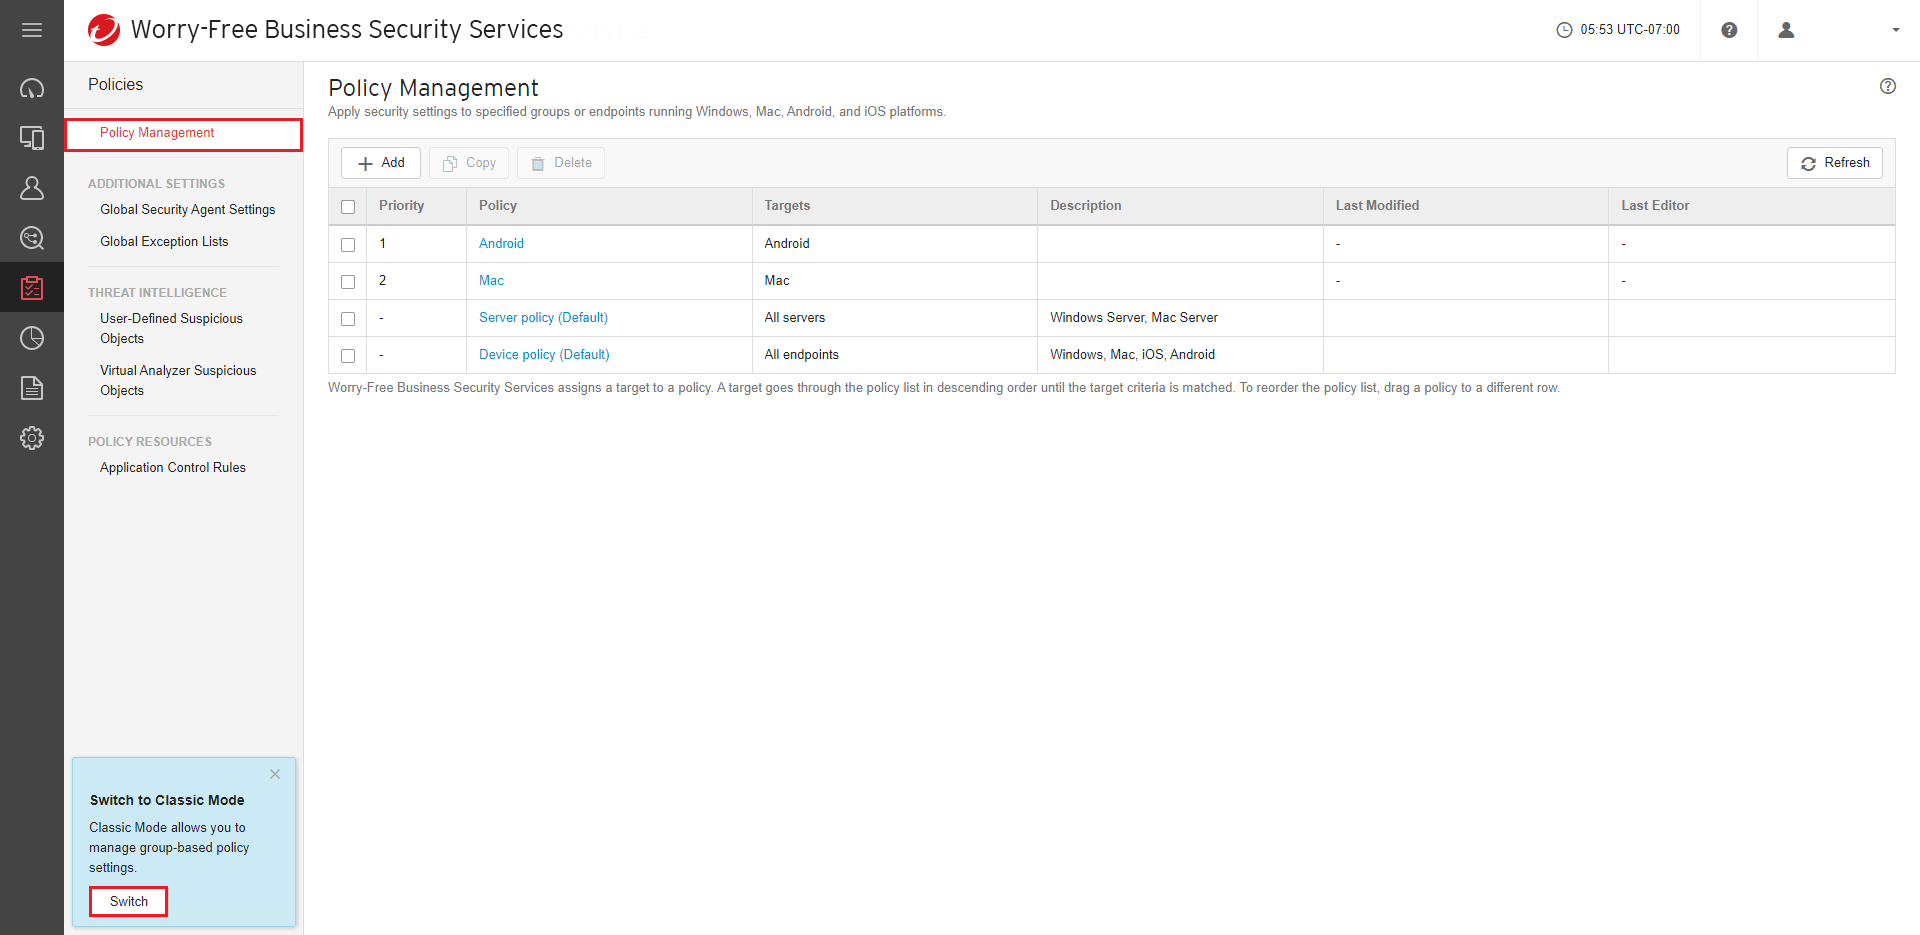Click the help question mark in header
1920x935 pixels.
click(x=1729, y=30)
